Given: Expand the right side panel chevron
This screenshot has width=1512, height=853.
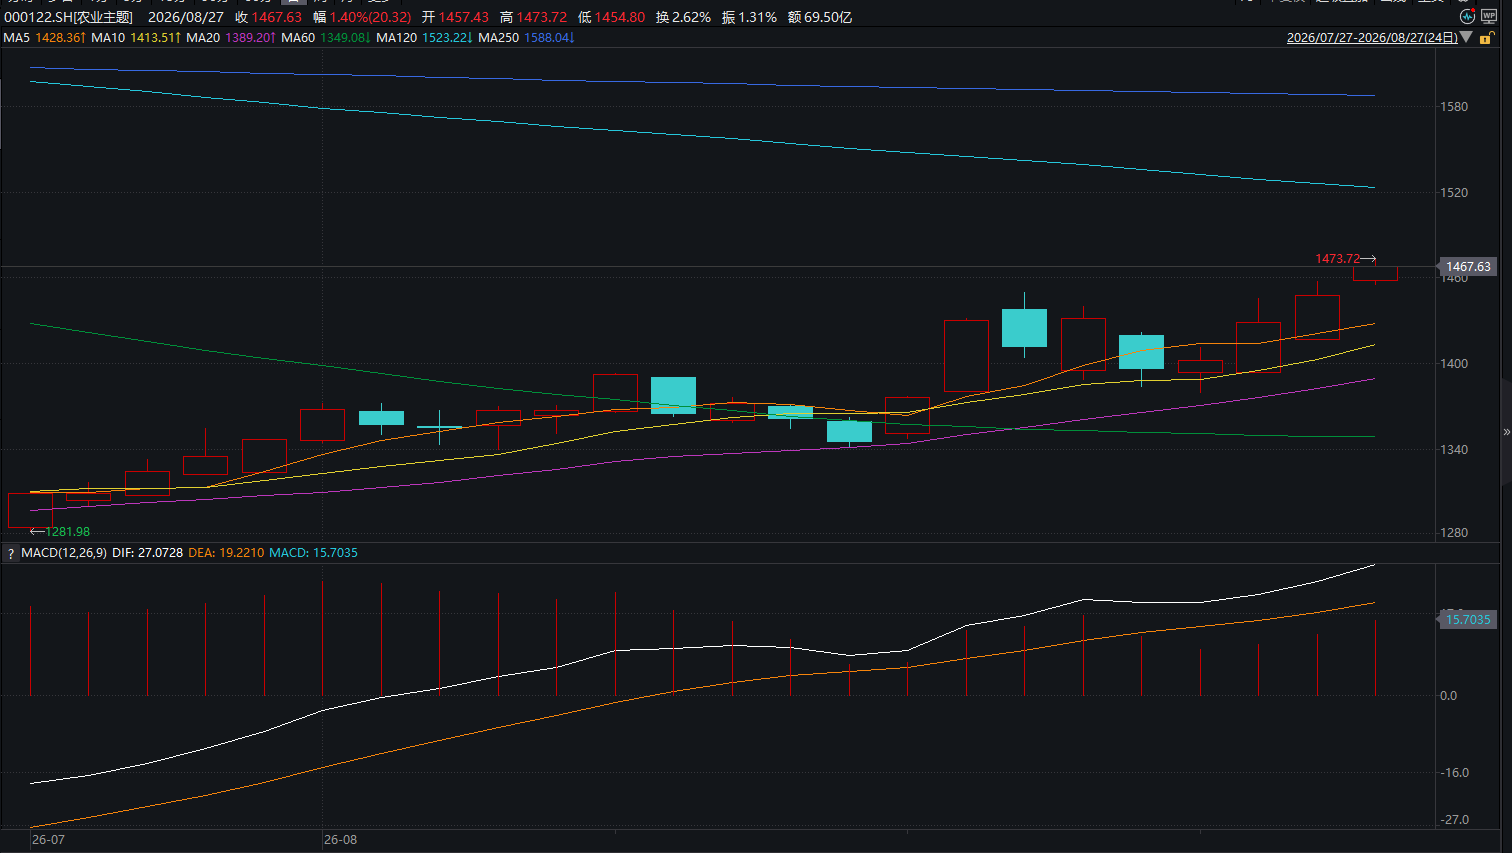Looking at the screenshot, I should point(1506,432).
